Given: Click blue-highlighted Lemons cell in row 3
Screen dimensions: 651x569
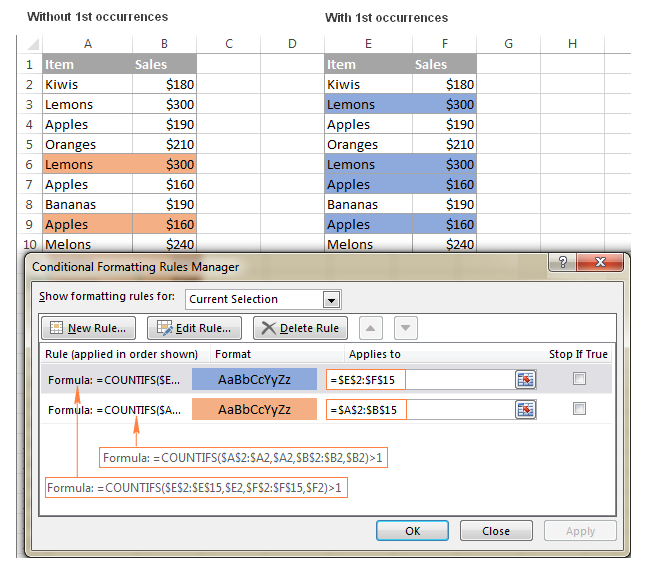Looking at the screenshot, I should pos(368,104).
